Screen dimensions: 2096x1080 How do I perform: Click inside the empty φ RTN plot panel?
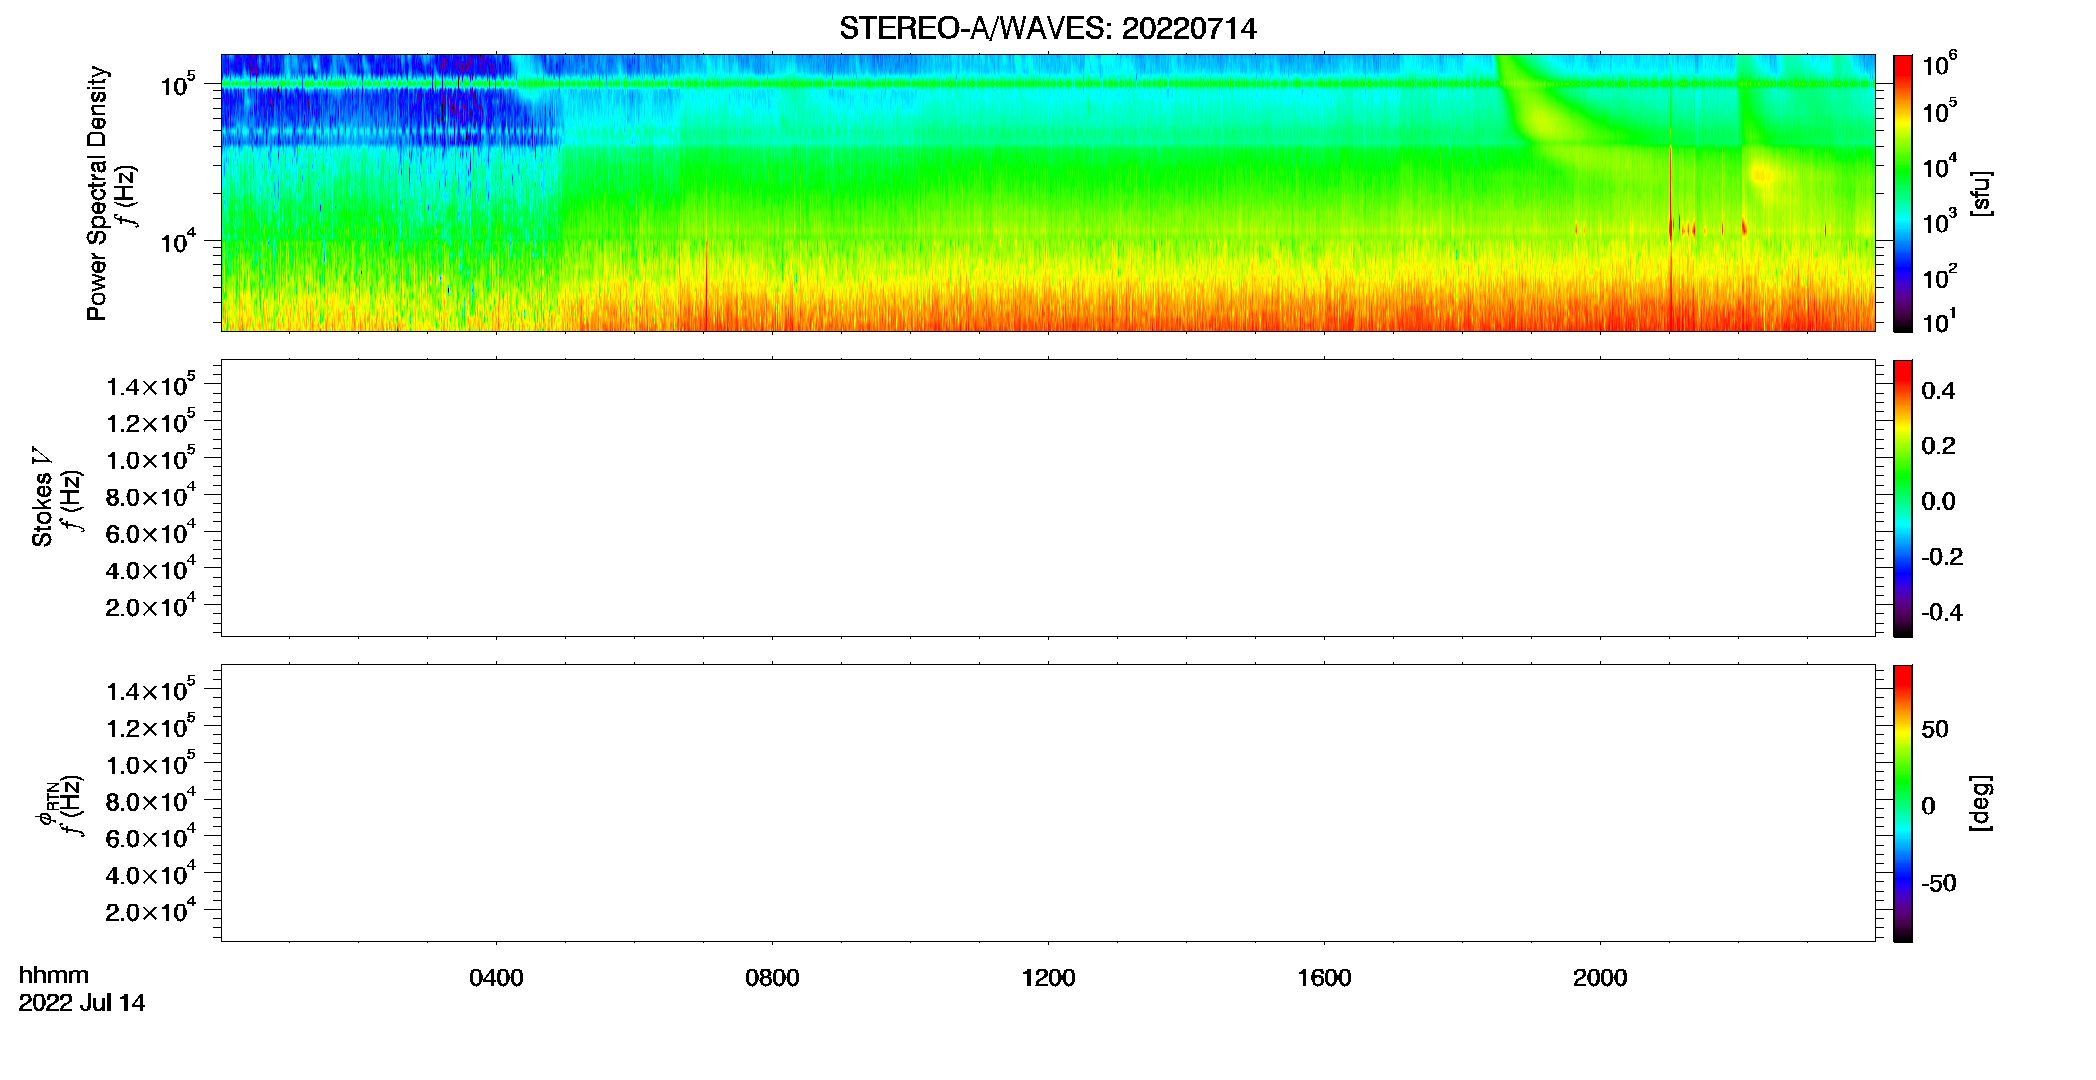[1048, 803]
